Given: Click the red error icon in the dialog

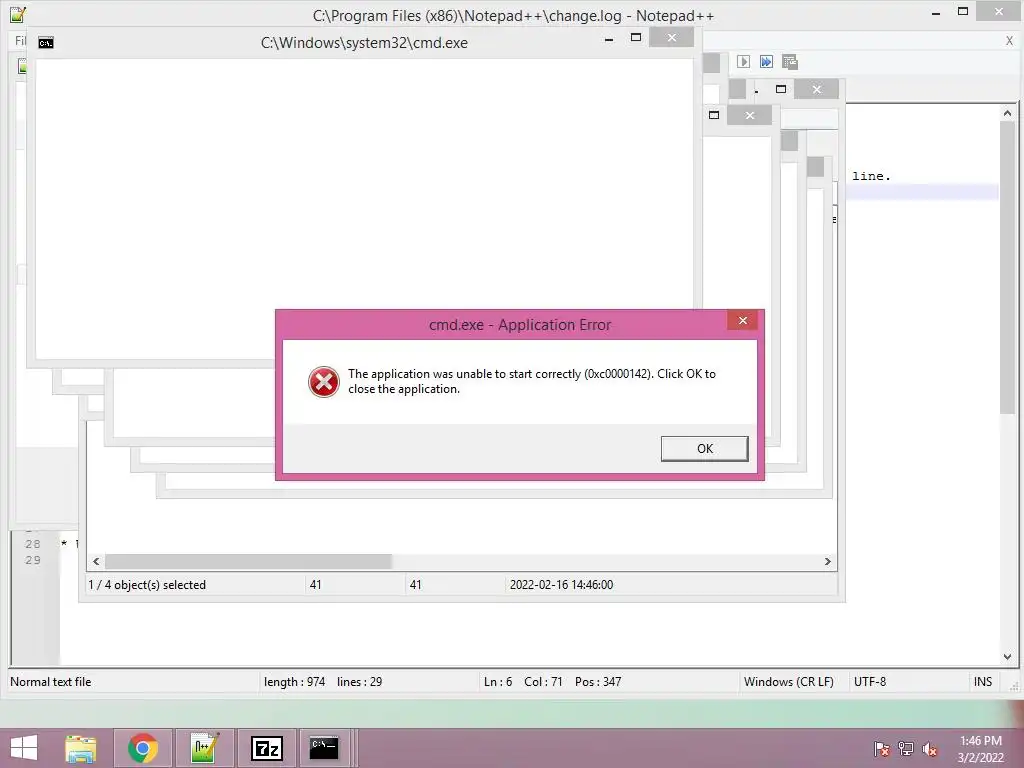Looking at the screenshot, I should coord(324,382).
